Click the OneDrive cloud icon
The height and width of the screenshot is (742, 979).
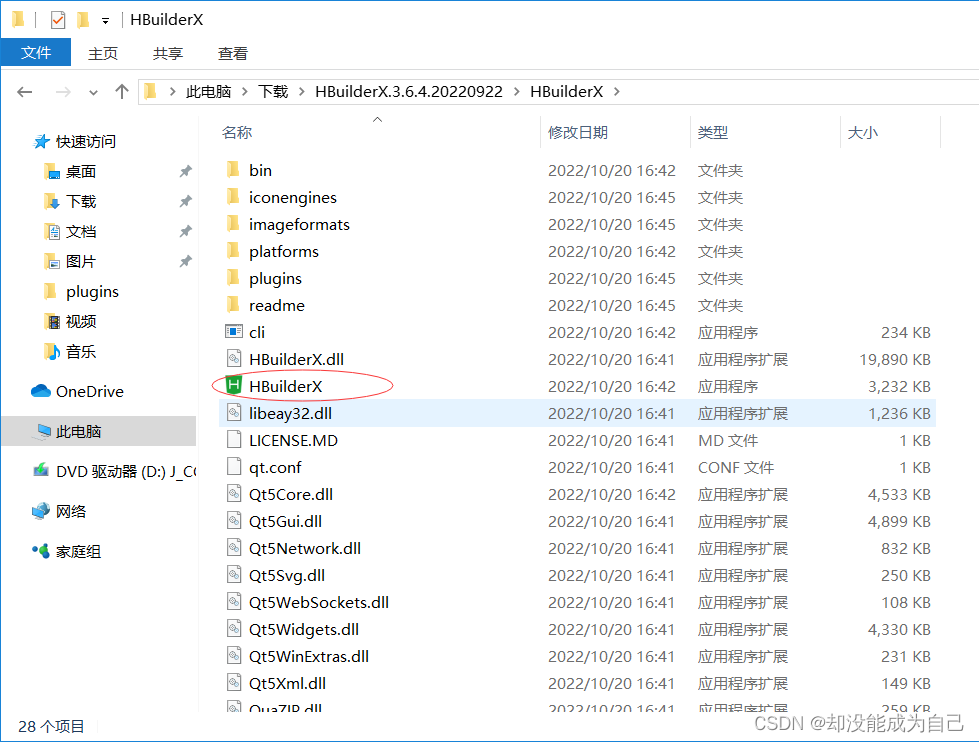point(41,391)
